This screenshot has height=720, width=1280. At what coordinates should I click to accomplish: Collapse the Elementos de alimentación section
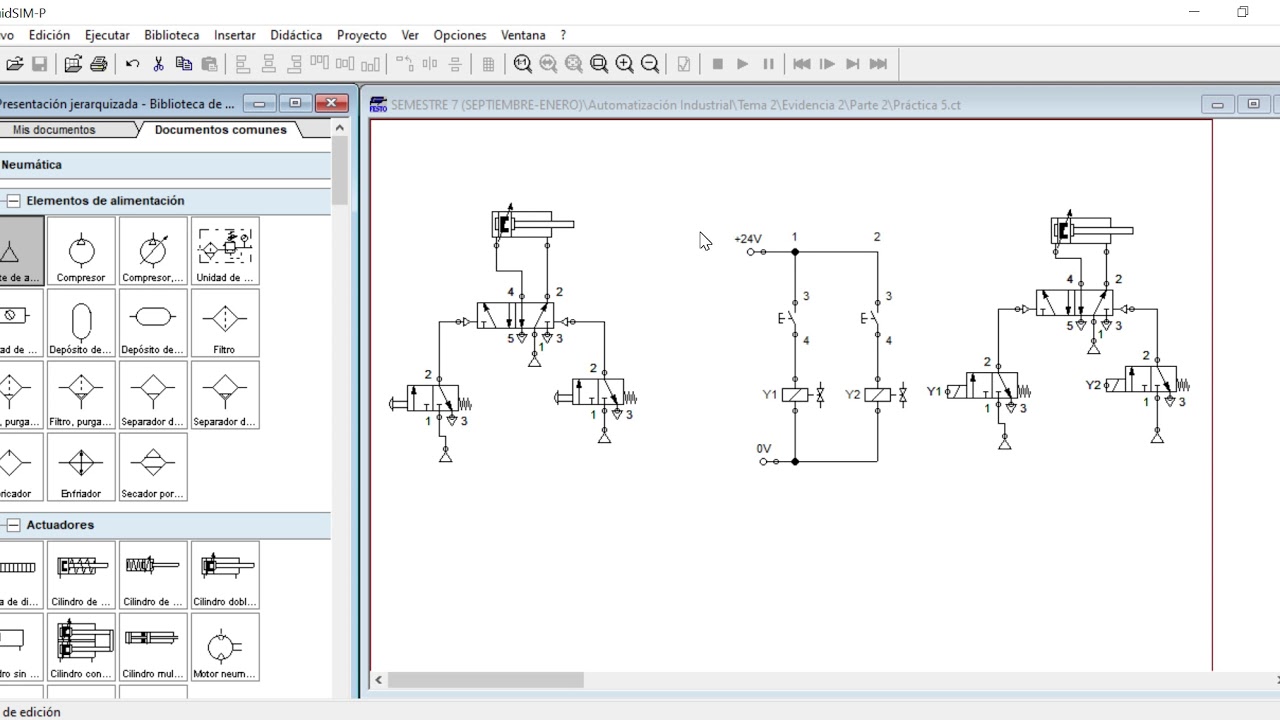(13, 201)
